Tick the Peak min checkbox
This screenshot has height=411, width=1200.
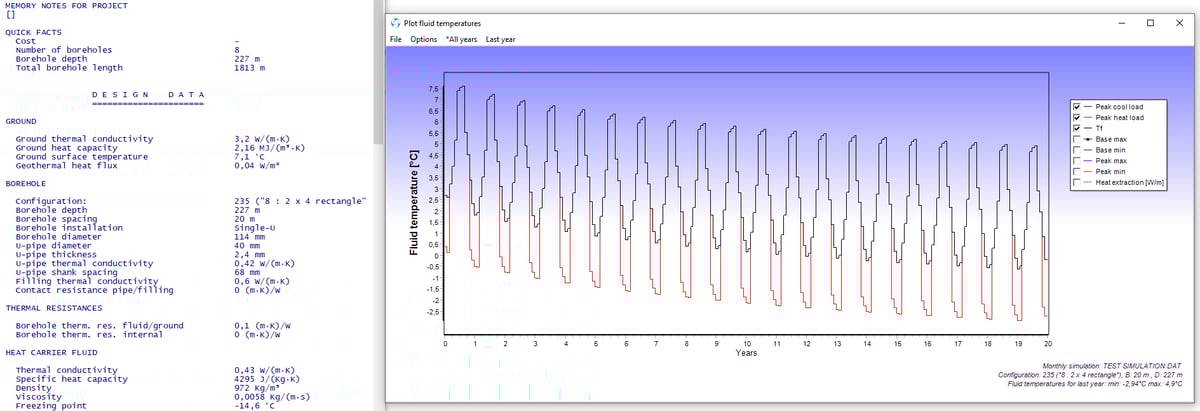click(1075, 172)
